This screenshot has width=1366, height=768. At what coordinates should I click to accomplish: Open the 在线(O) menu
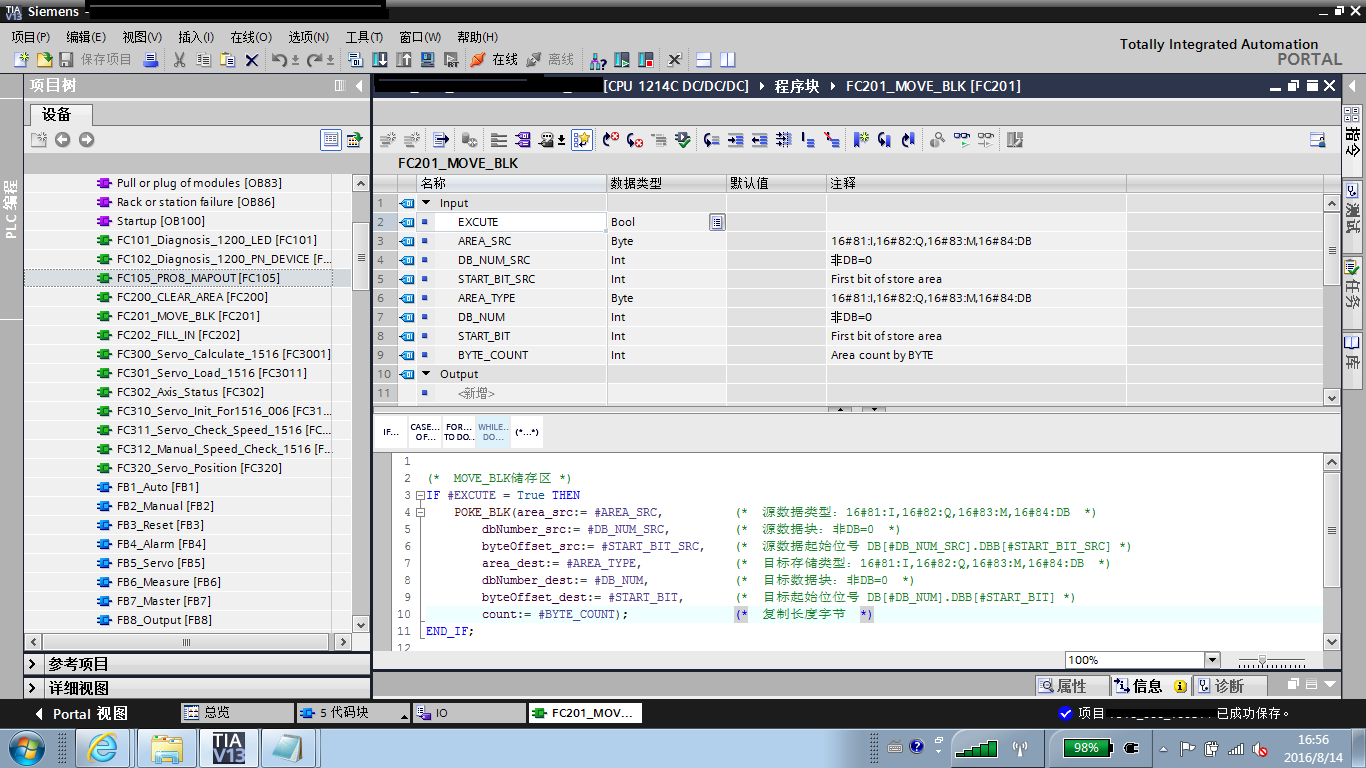(x=251, y=37)
